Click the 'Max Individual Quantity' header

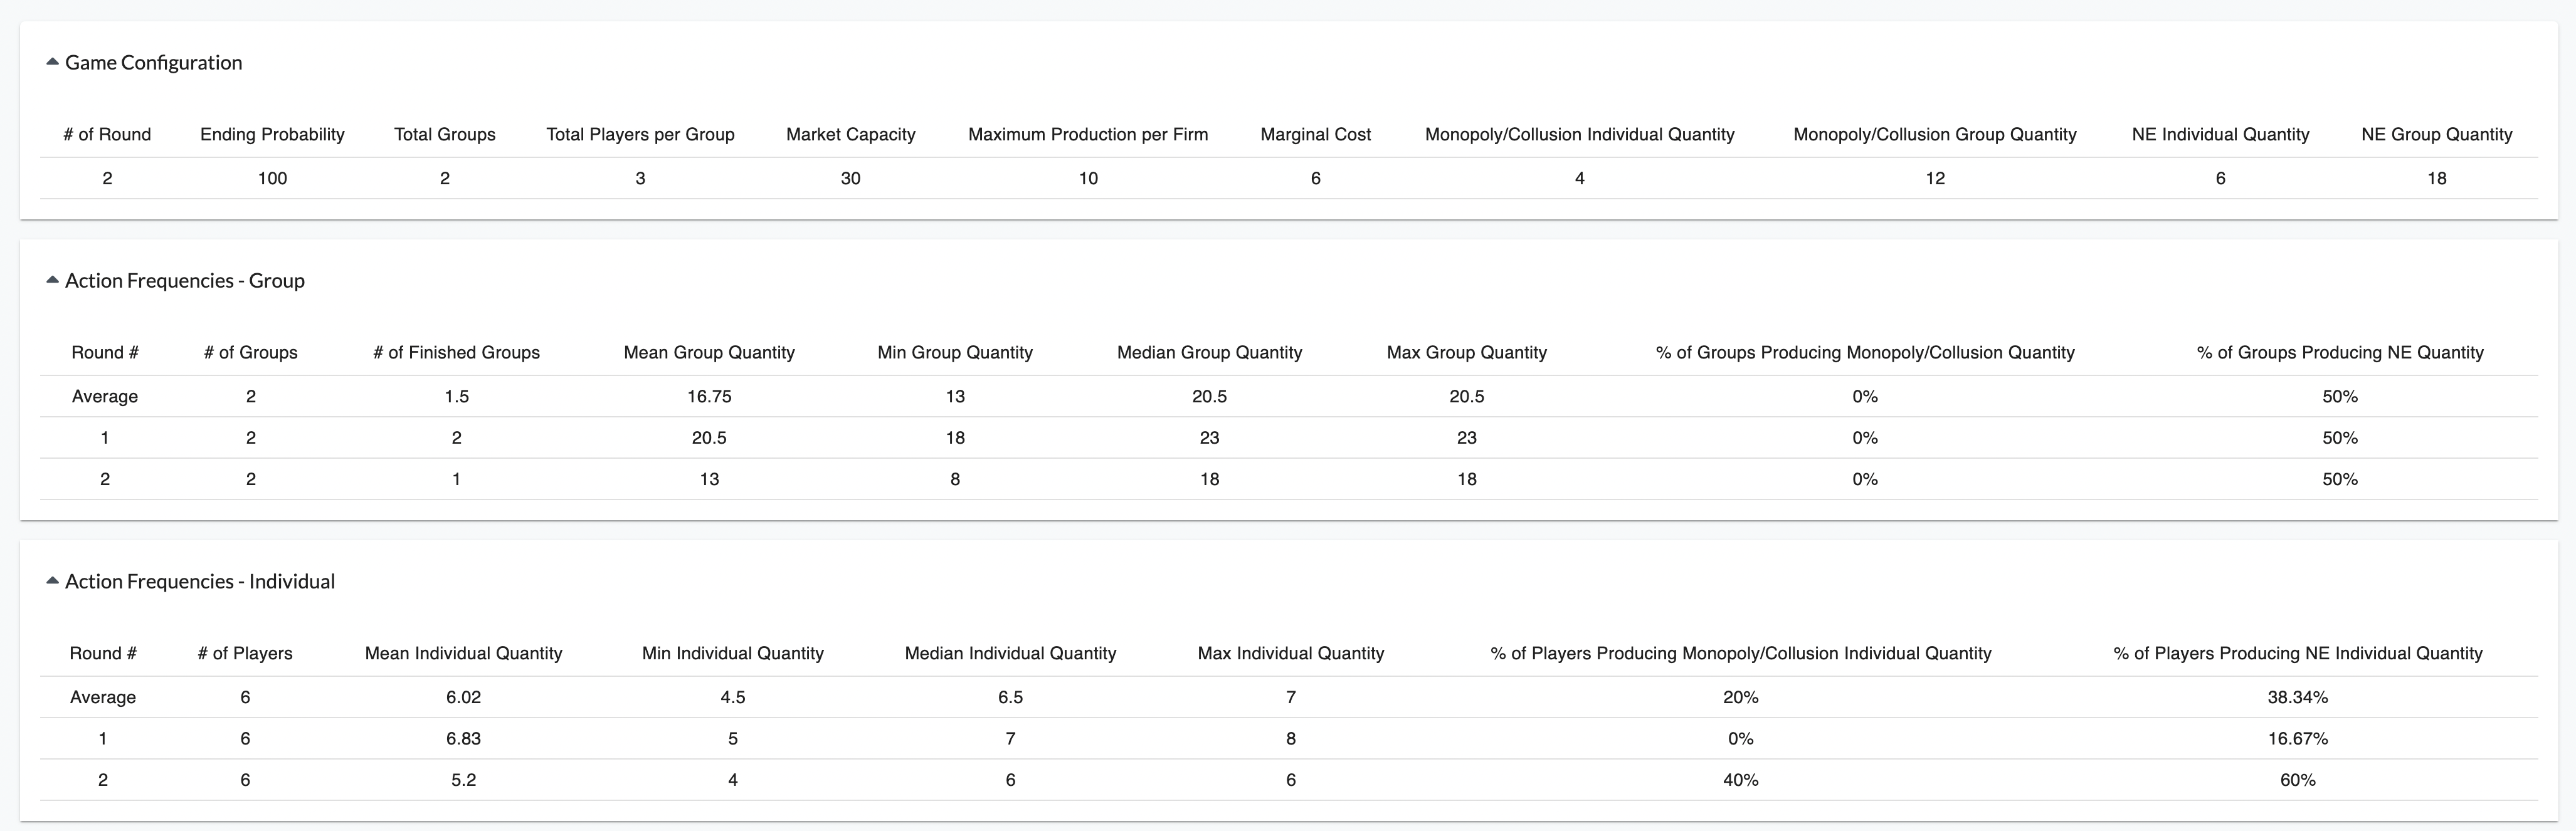click(x=1291, y=653)
